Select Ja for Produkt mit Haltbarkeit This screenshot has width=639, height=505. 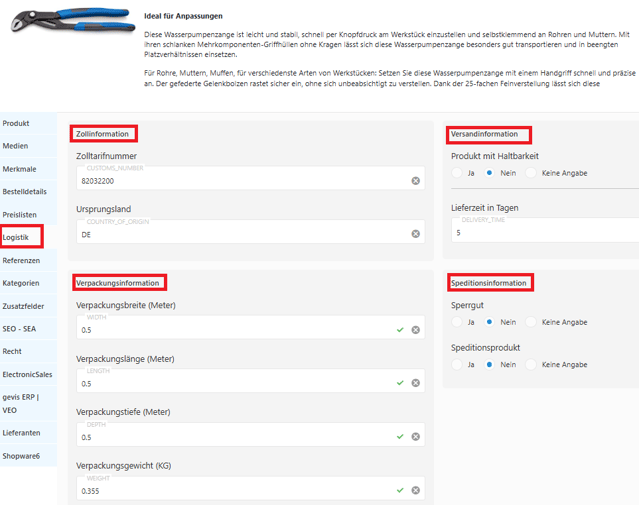coord(458,173)
